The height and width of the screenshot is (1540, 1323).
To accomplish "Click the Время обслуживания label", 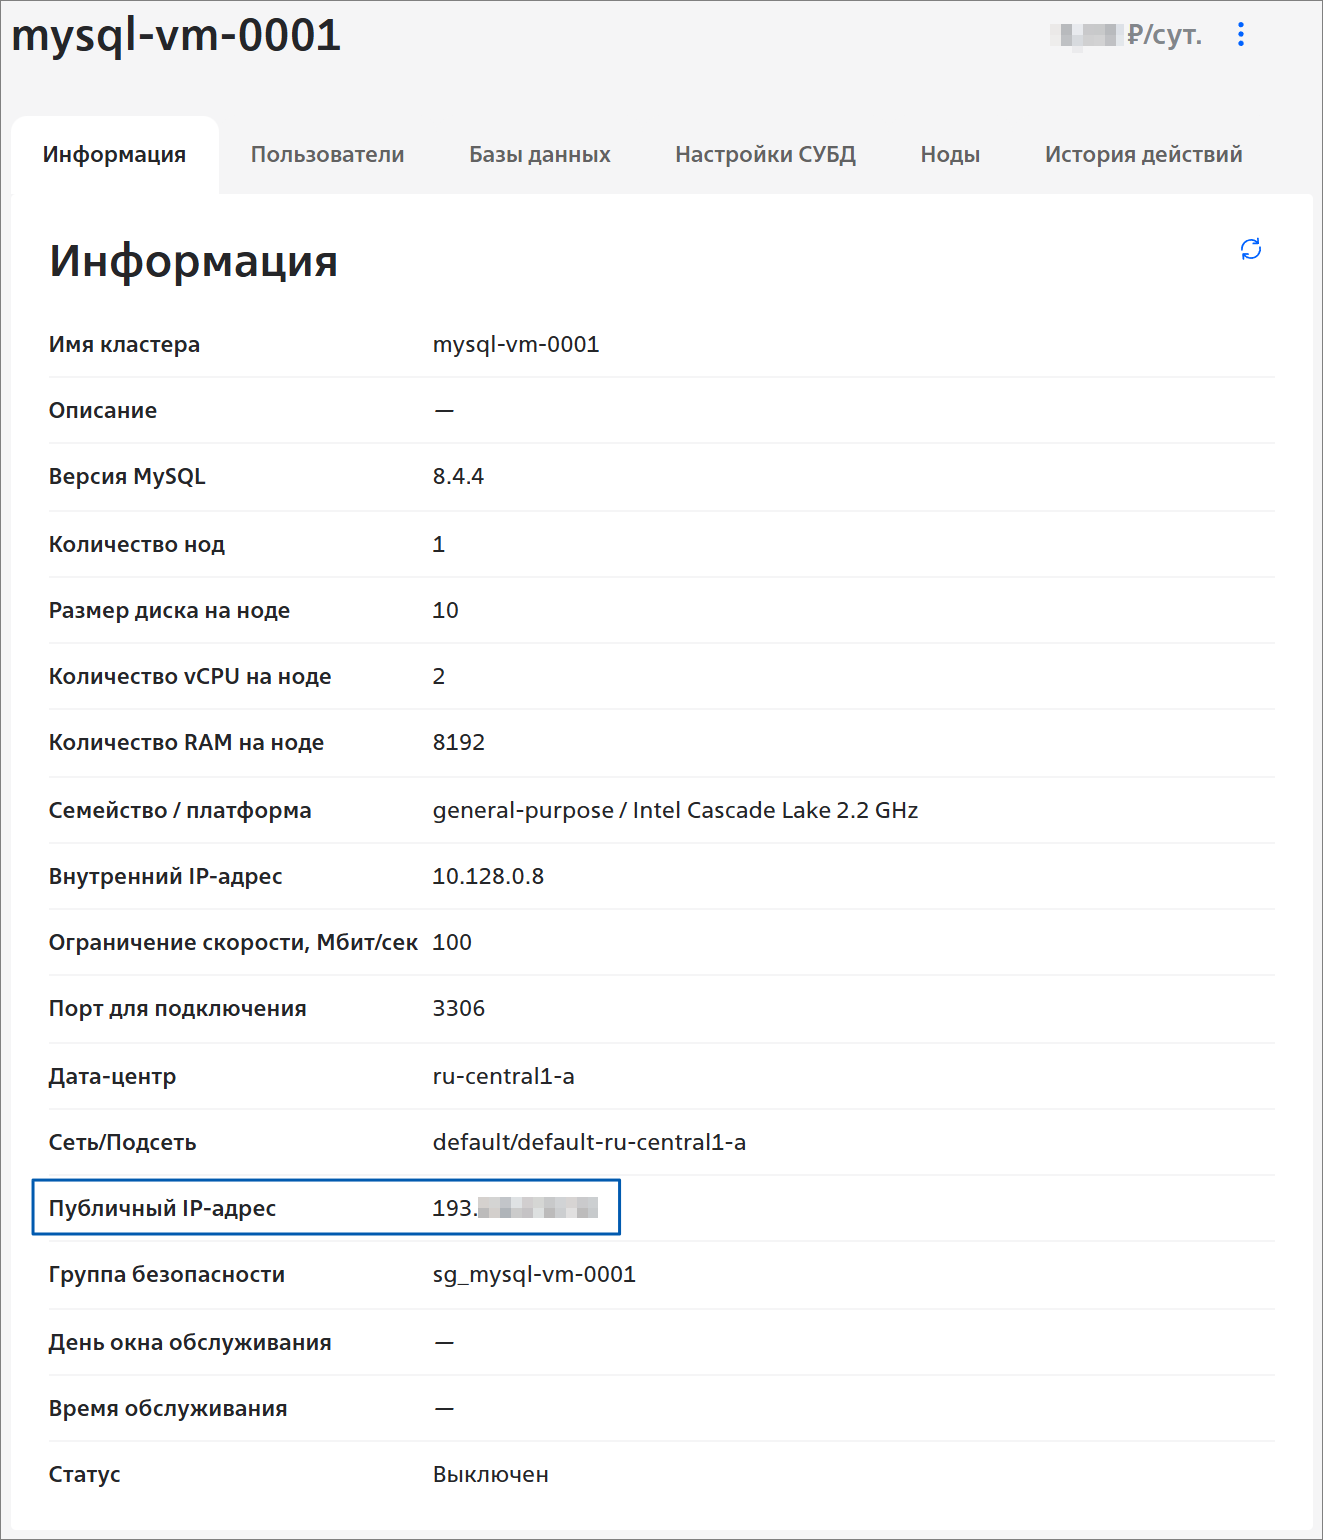I will 168,1408.
